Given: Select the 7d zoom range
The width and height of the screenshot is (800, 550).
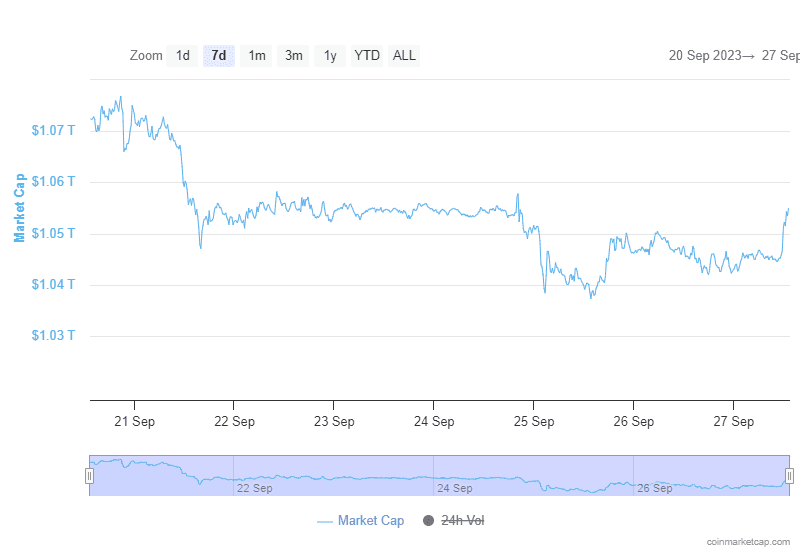Looking at the screenshot, I should tap(218, 56).
